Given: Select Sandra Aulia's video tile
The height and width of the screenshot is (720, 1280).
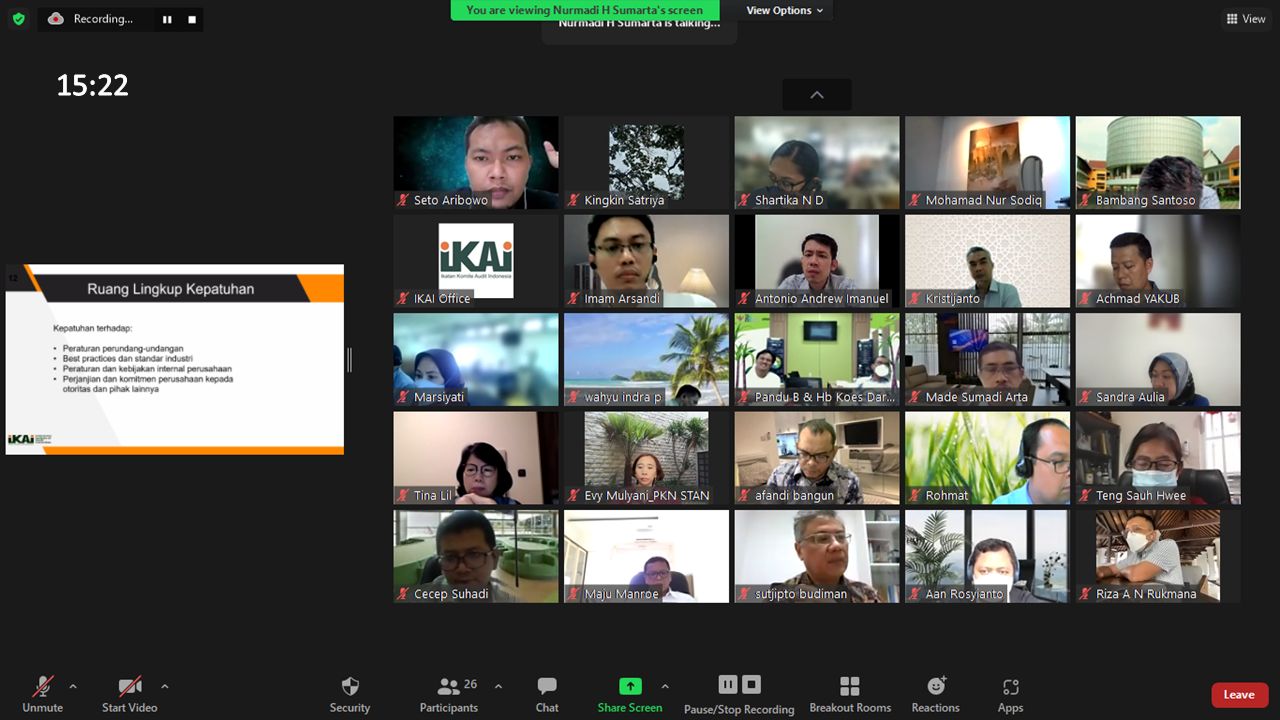Looking at the screenshot, I should point(1158,359).
